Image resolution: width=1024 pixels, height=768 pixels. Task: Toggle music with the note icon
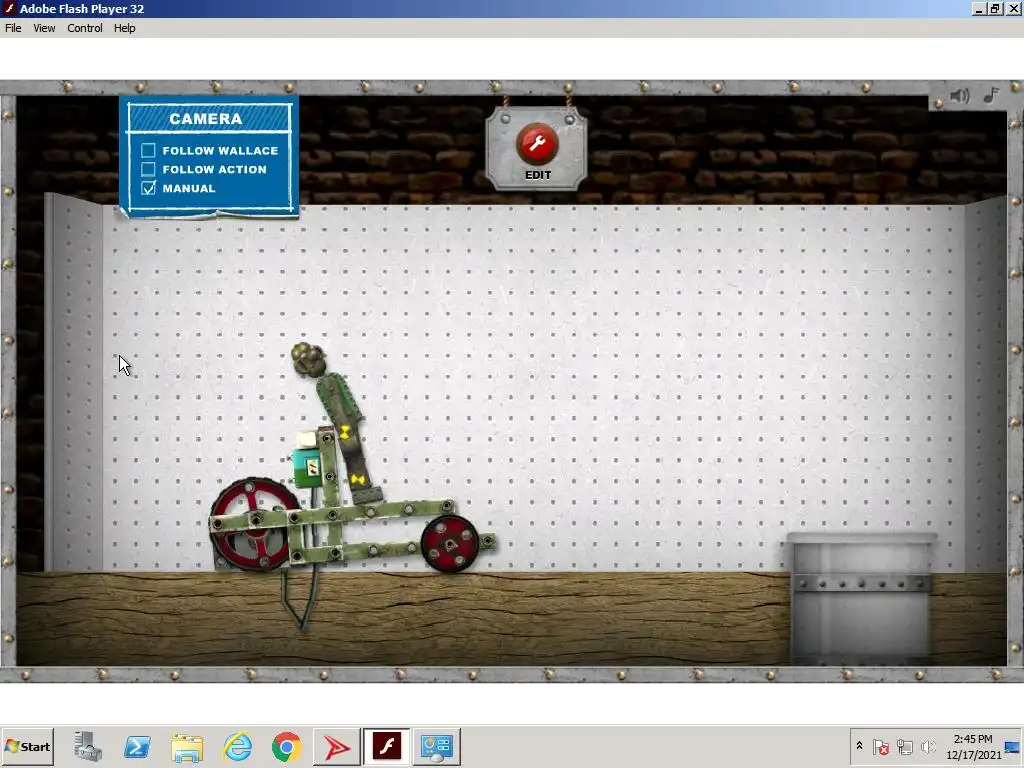991,95
